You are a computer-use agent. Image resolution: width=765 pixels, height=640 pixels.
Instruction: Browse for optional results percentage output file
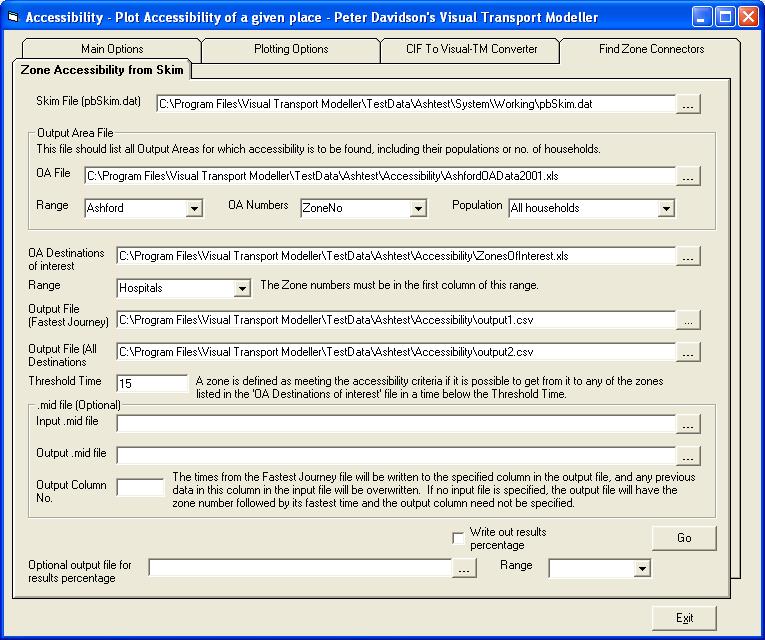(464, 568)
